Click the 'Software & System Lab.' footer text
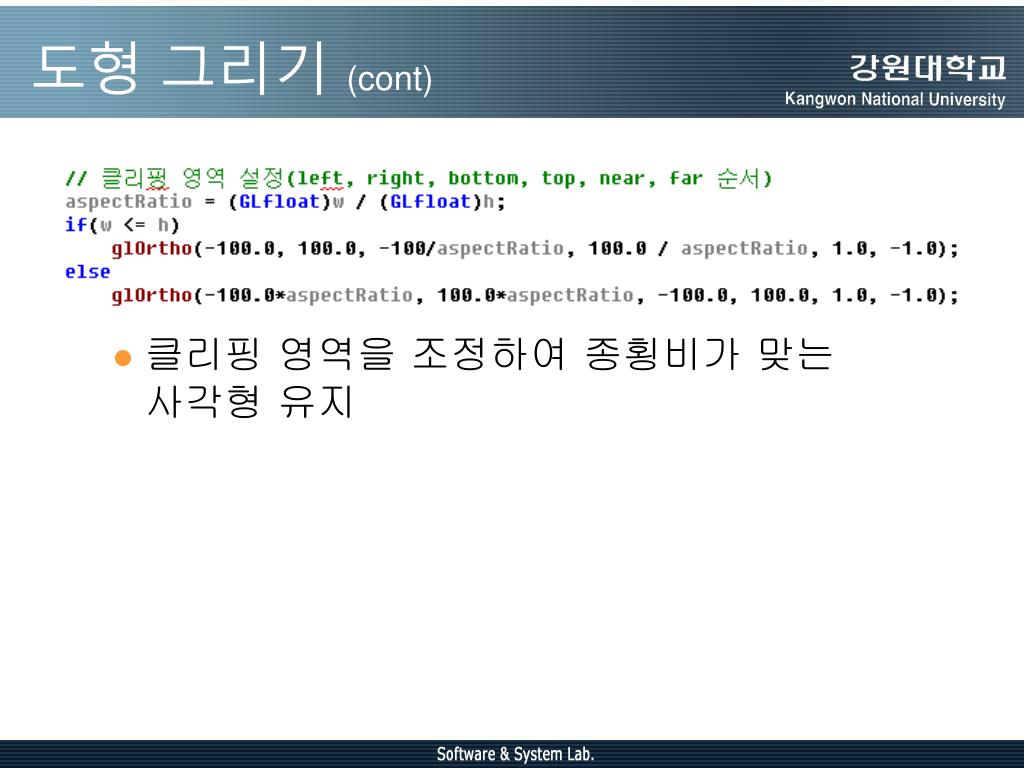This screenshot has height=768, width=1024. point(515,754)
